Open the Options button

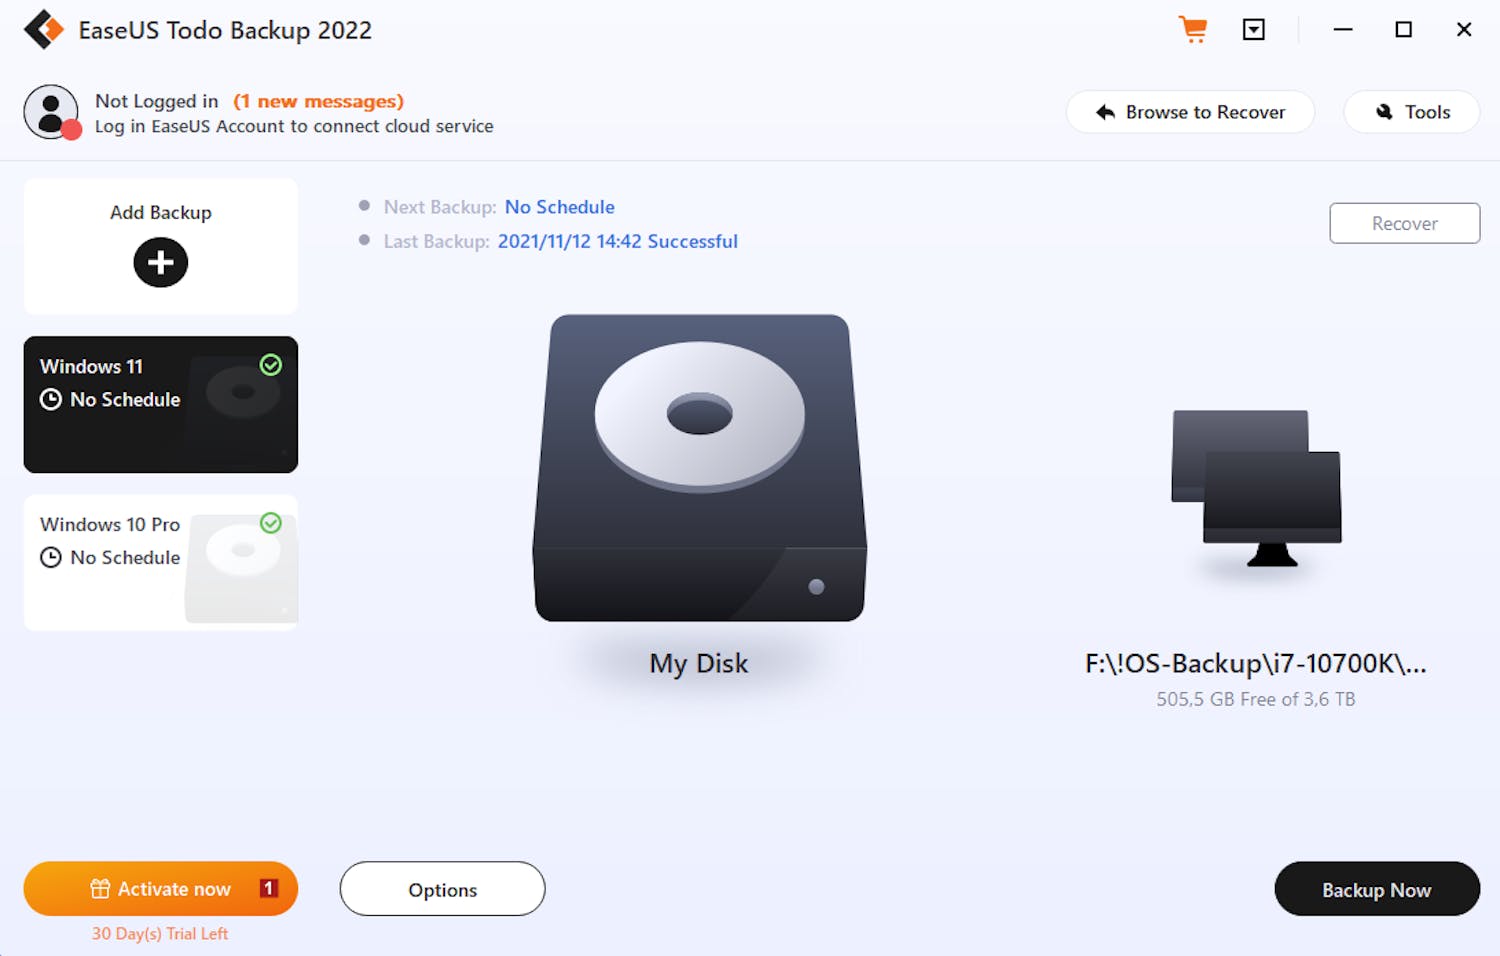click(x=443, y=889)
